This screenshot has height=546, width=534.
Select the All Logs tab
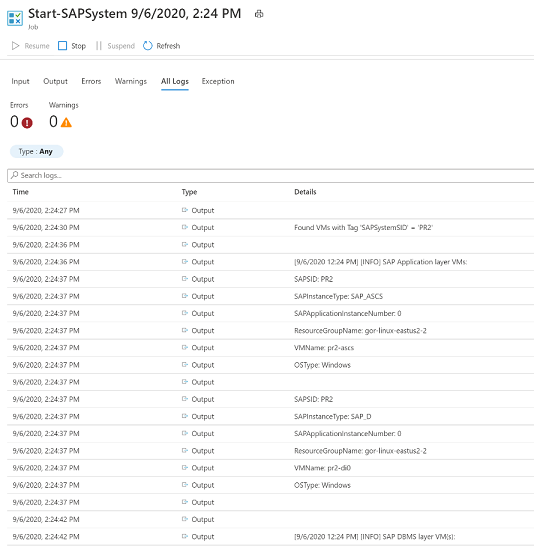[175, 81]
